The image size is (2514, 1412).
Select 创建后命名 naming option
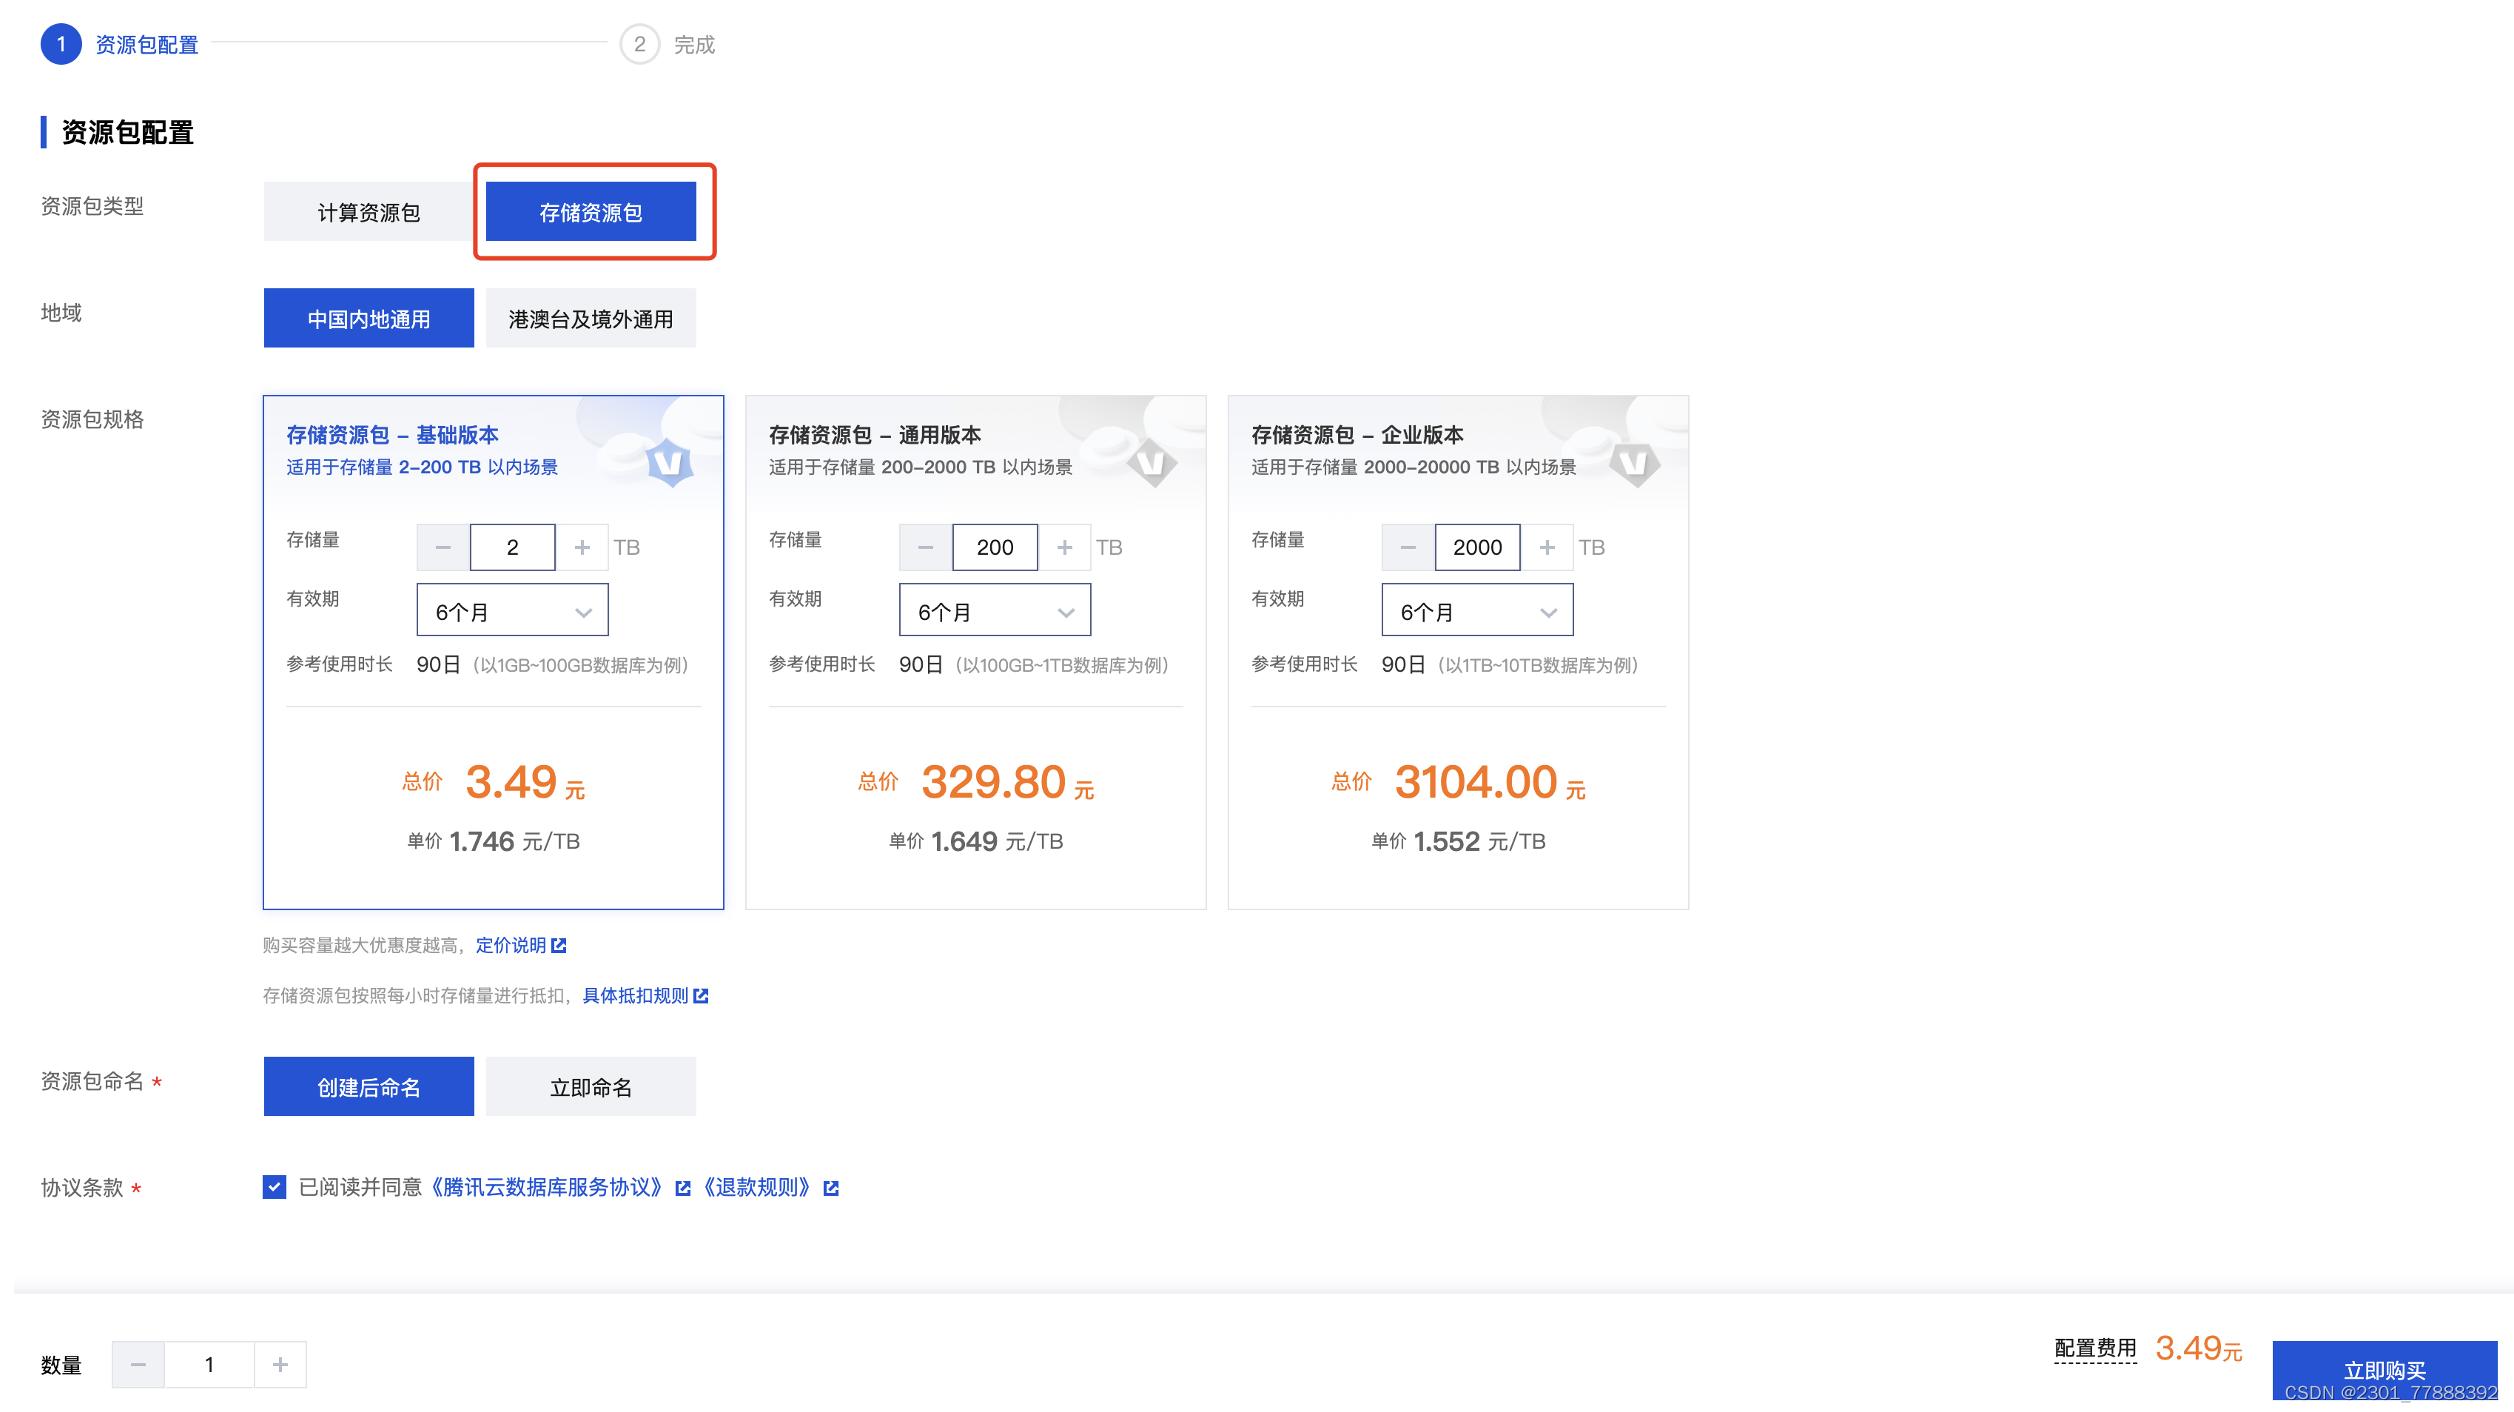click(x=368, y=1087)
